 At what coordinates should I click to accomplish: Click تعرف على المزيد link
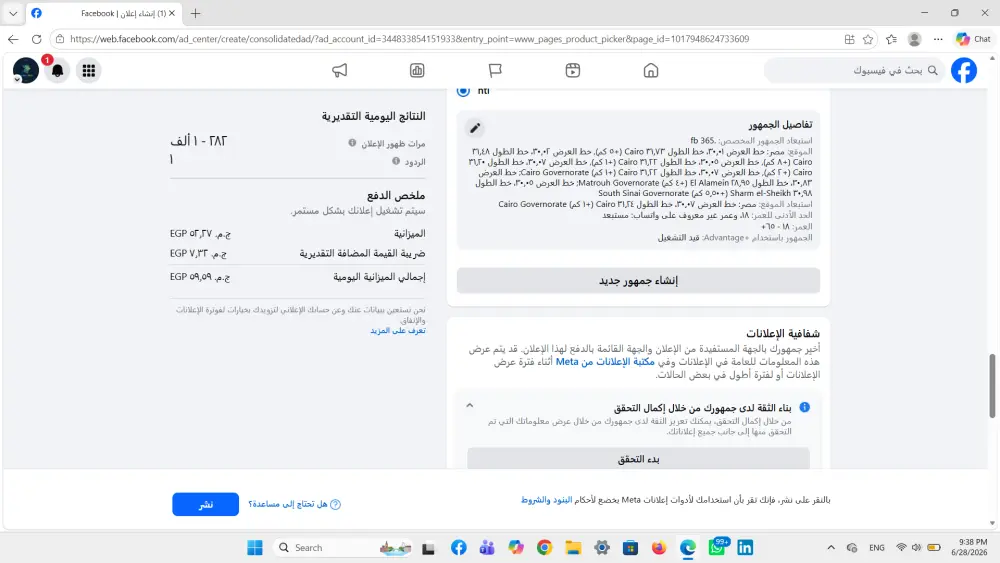point(398,330)
